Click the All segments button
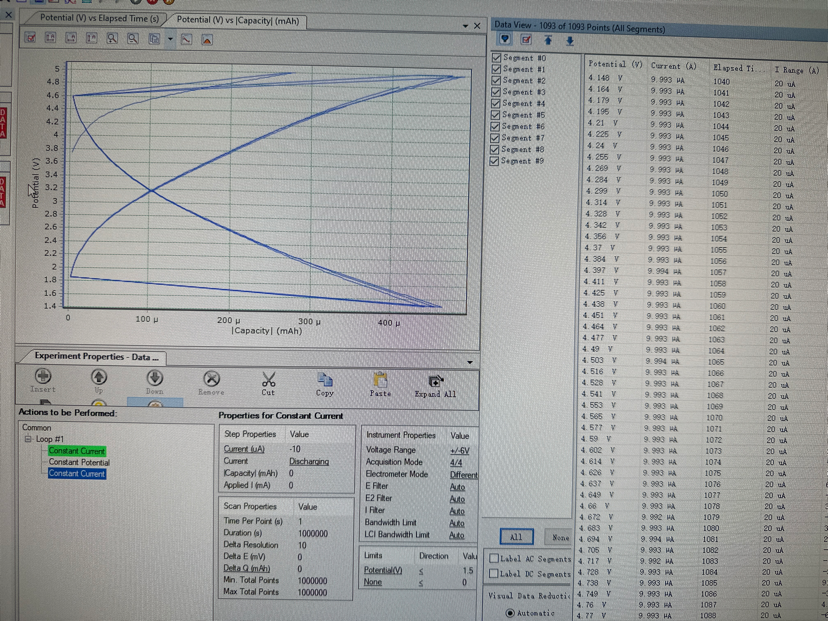 click(516, 537)
